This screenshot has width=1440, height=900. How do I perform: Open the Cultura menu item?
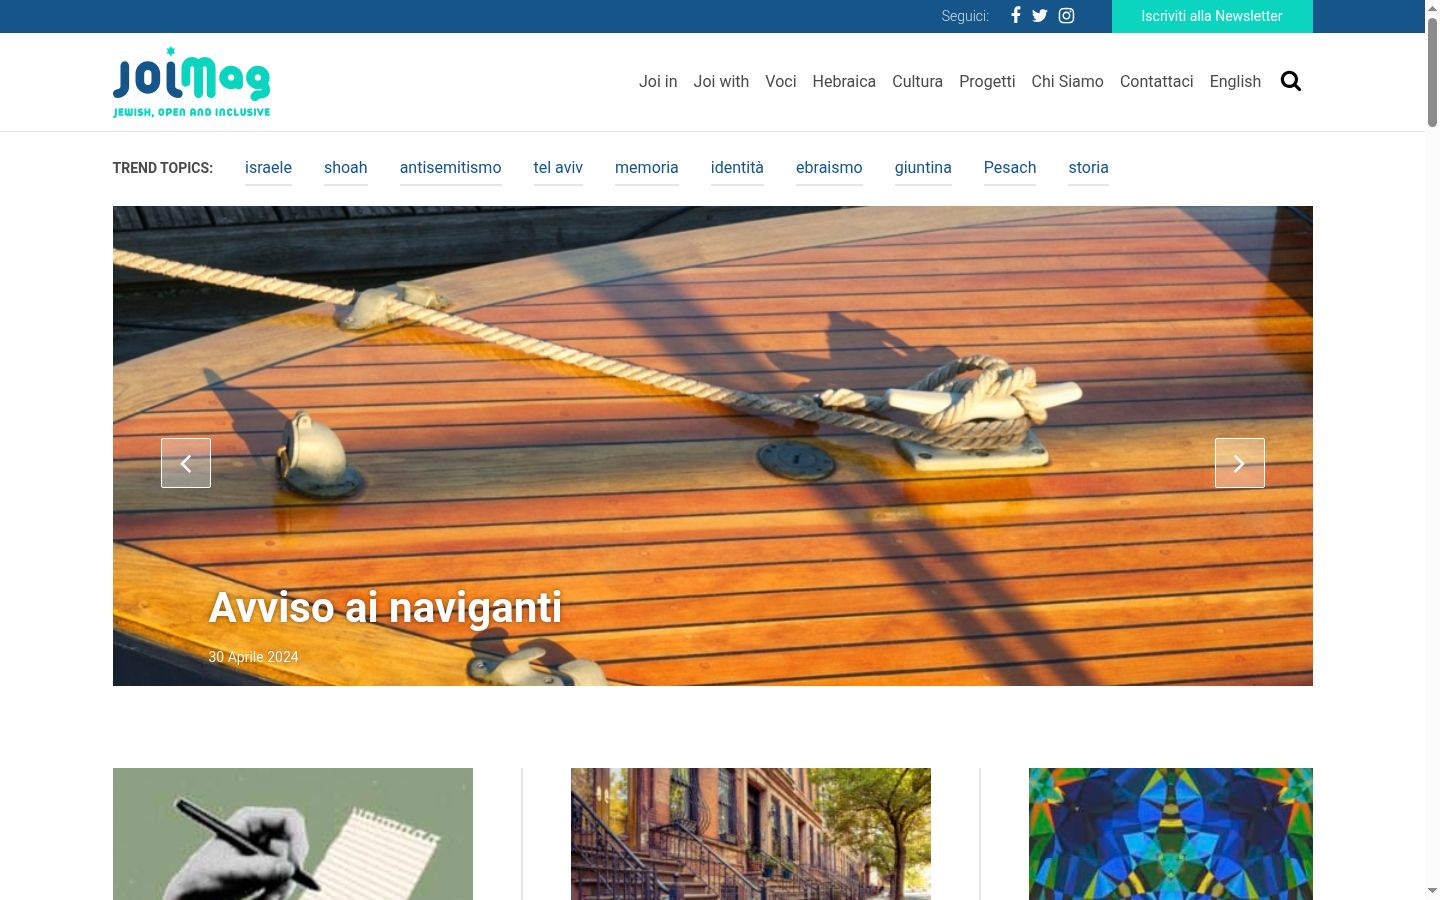(x=917, y=82)
